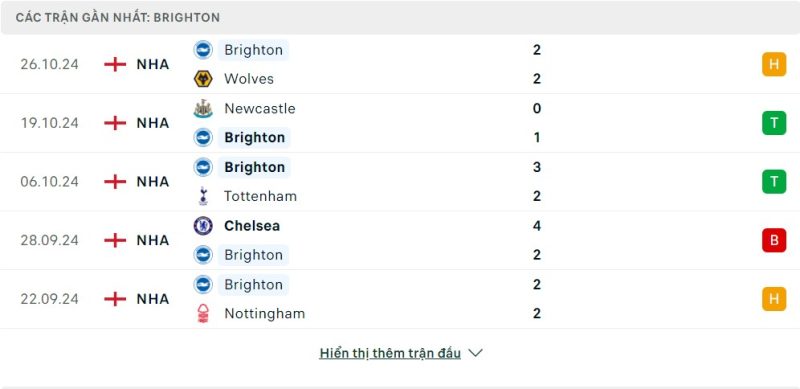Viewport: 800px width, 389px height.
Task: Click England flag icon for 28.09.24 match
Action: [115, 240]
